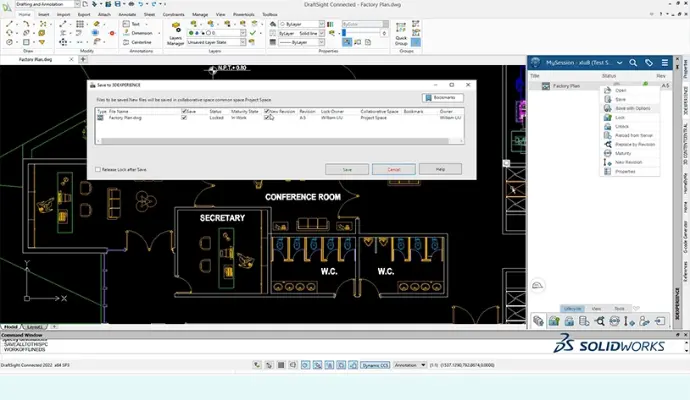The height and width of the screenshot is (400, 690).
Task: Toggle the New Revision column header checkbox
Action: (x=267, y=111)
